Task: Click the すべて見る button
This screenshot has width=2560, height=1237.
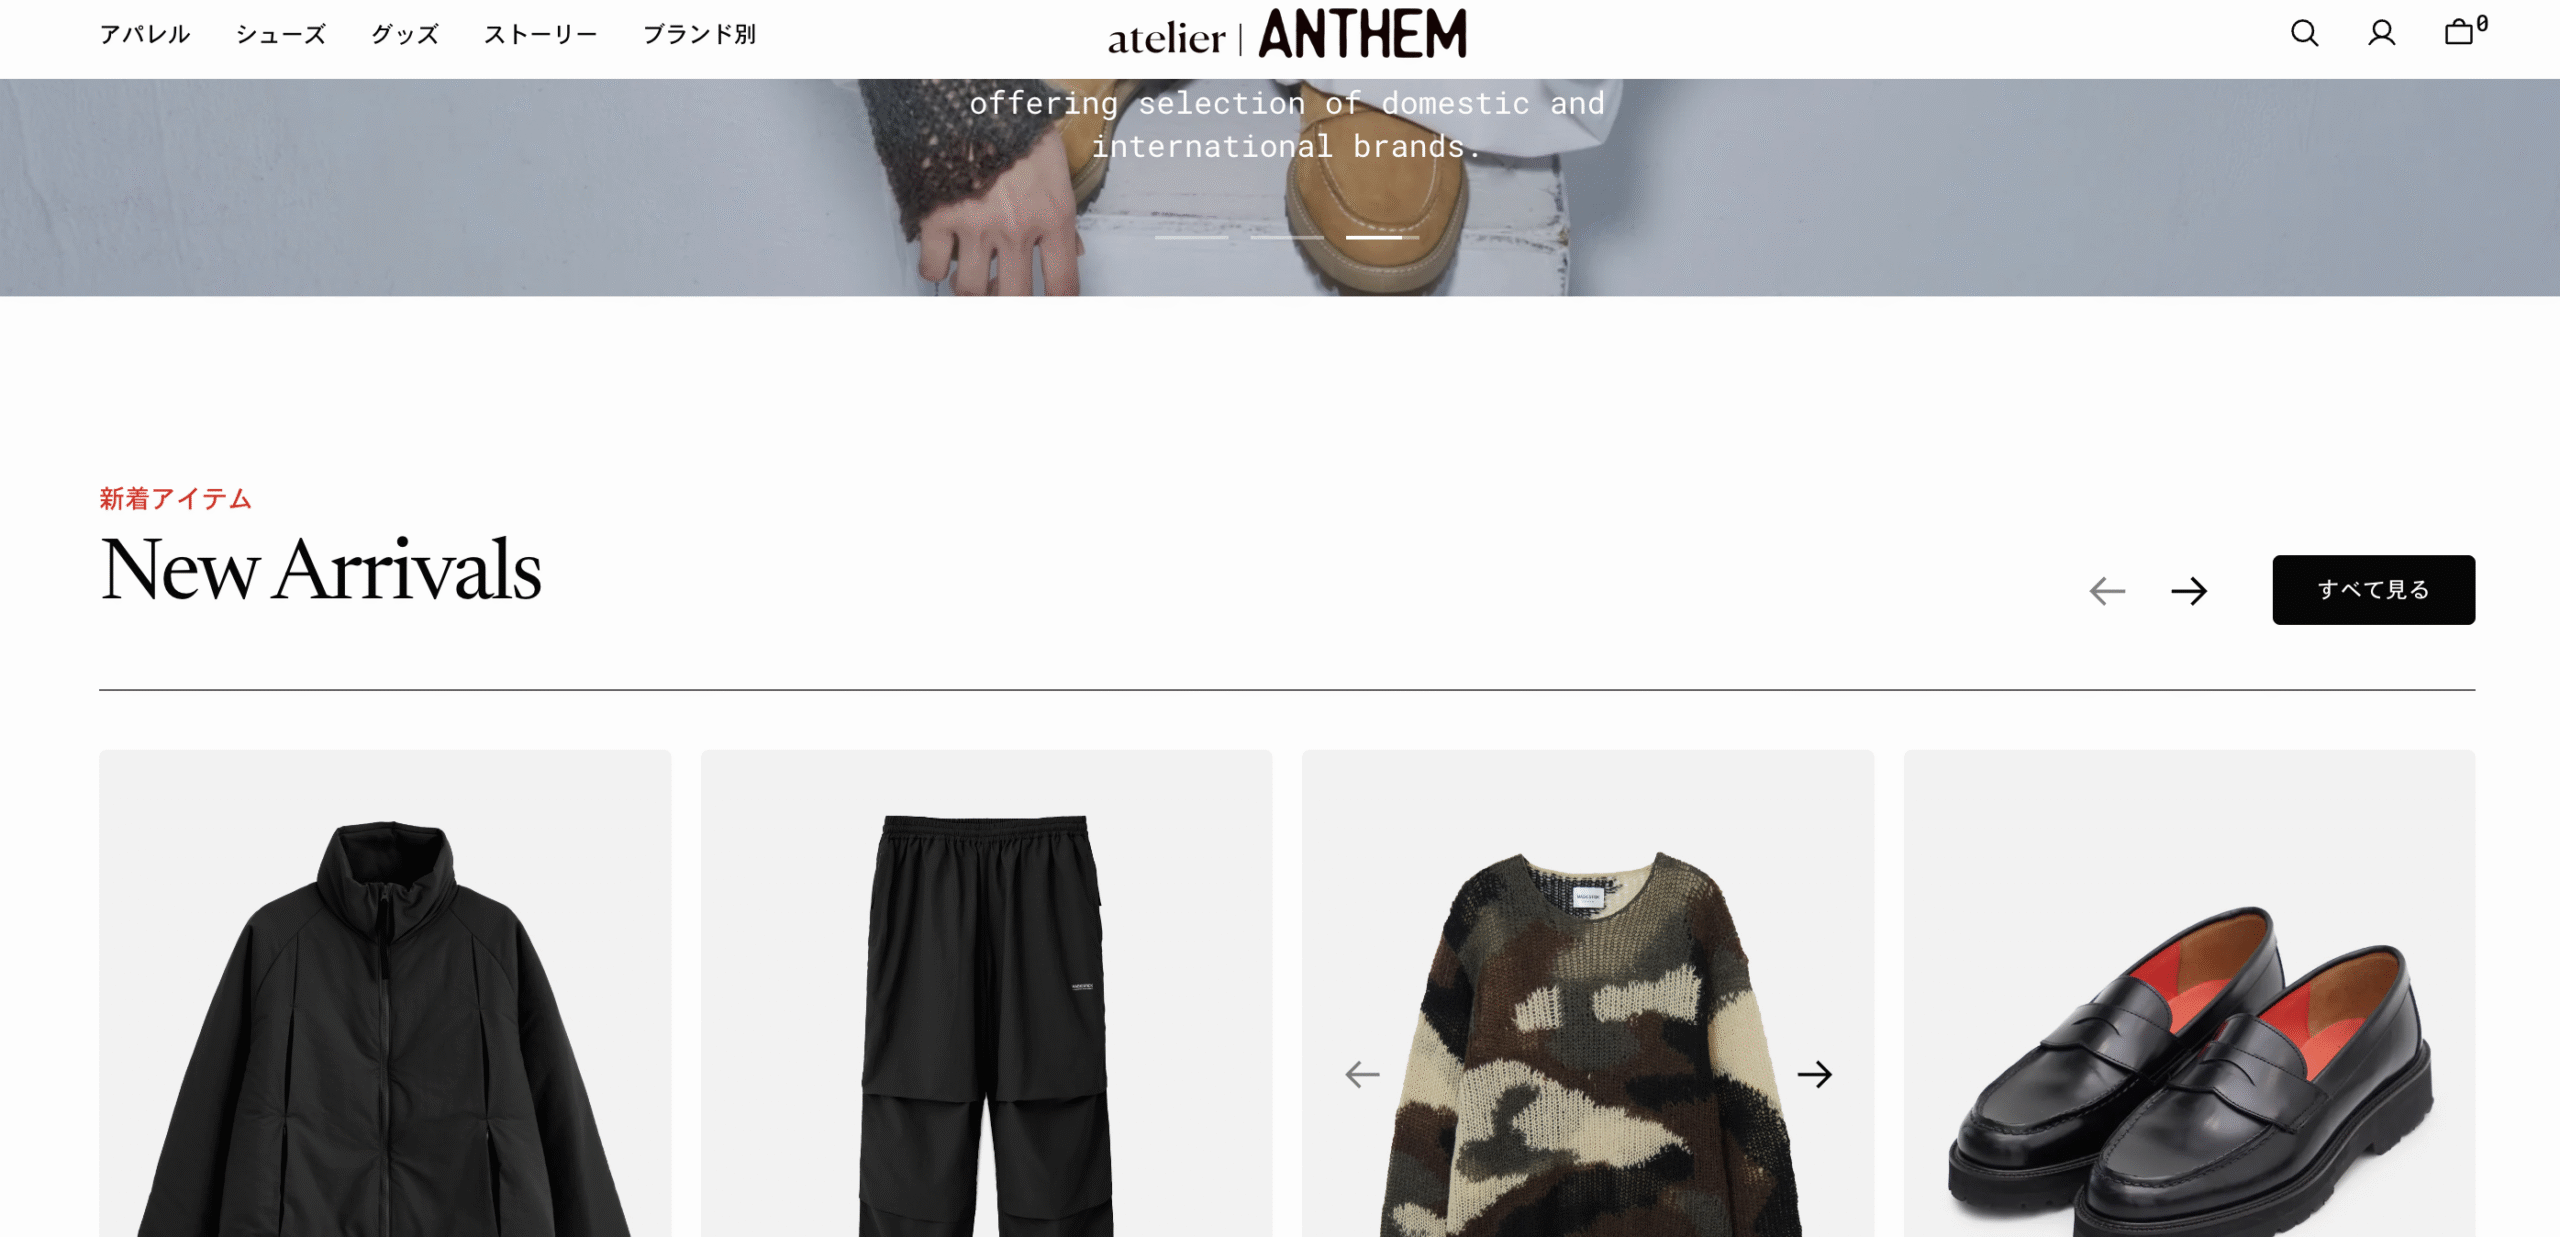Action: (x=2373, y=590)
